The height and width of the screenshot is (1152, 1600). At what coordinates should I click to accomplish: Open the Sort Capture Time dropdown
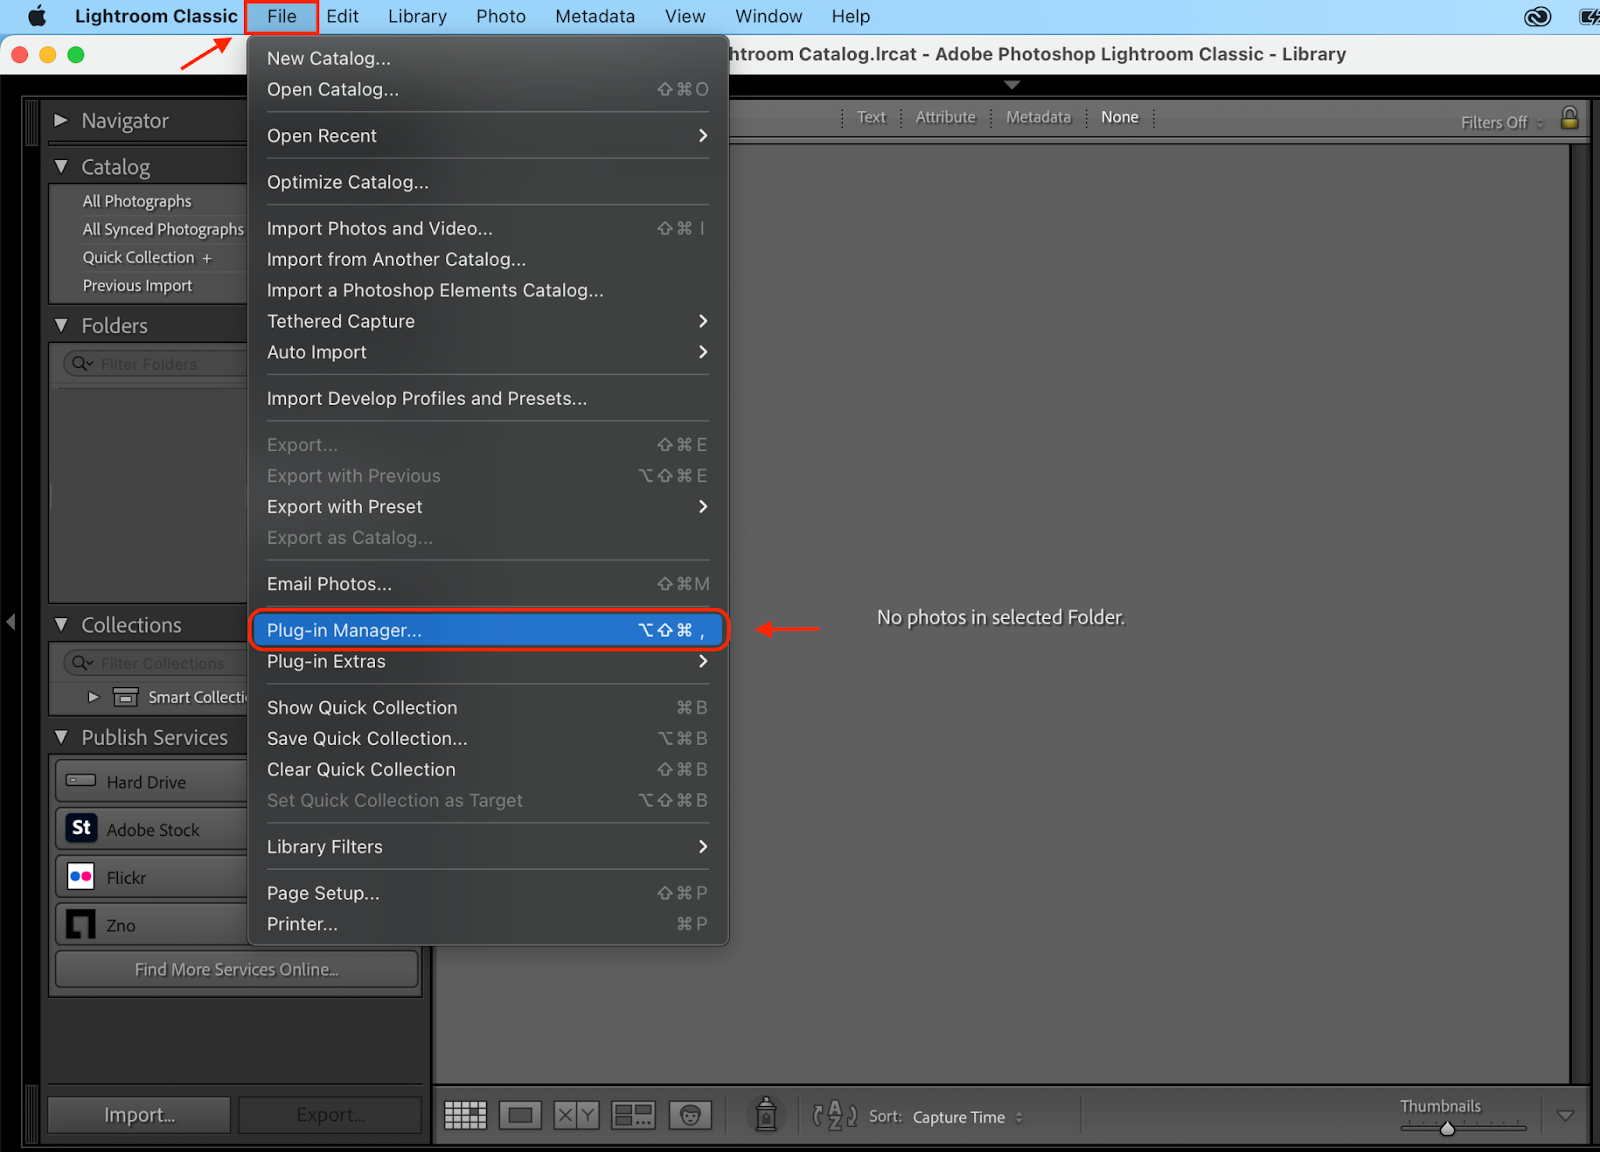pos(967,1117)
